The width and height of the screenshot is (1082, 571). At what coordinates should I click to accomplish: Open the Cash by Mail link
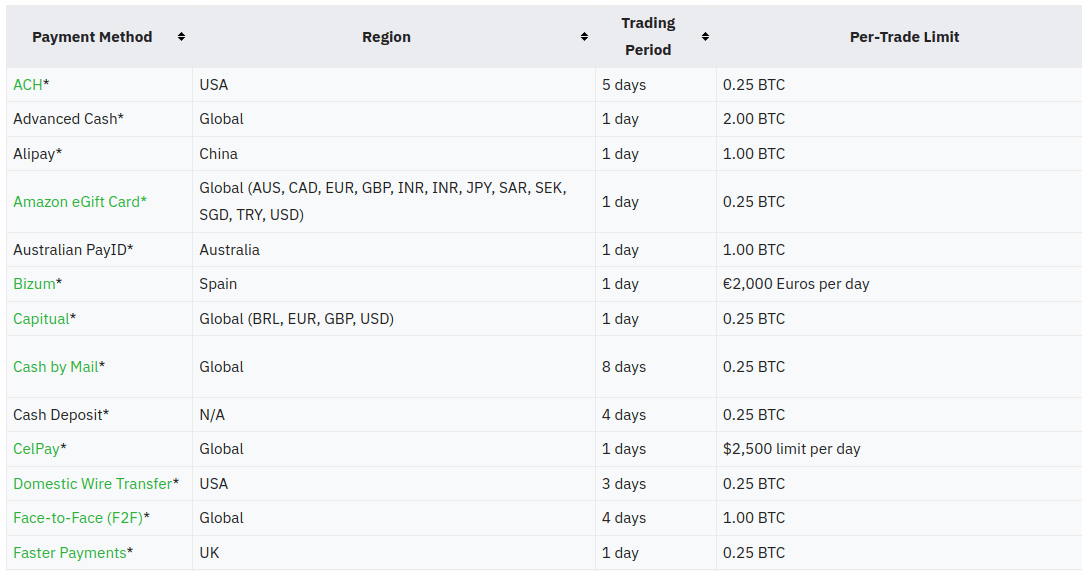(55, 367)
